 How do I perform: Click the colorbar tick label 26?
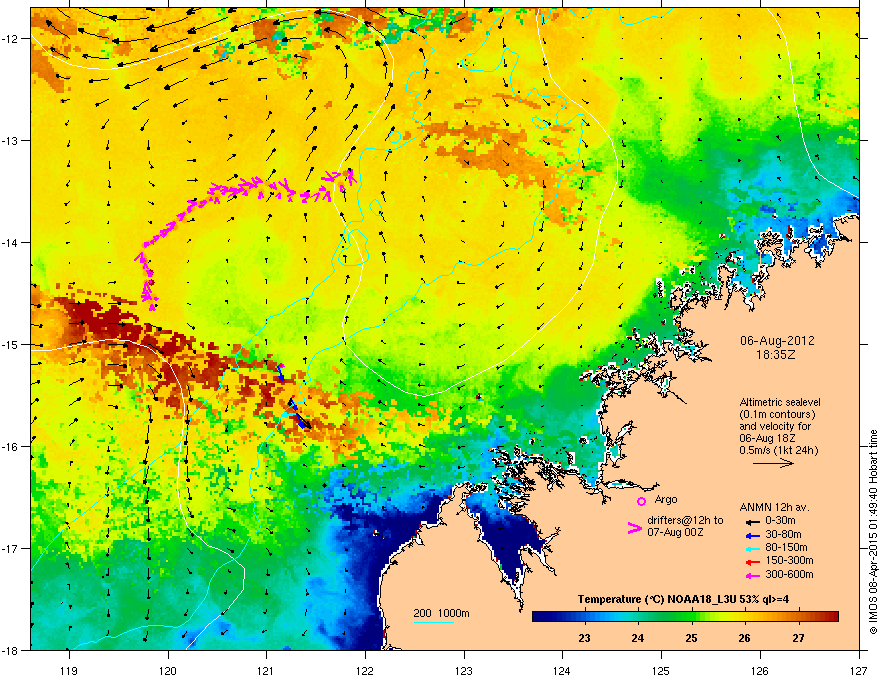744,638
